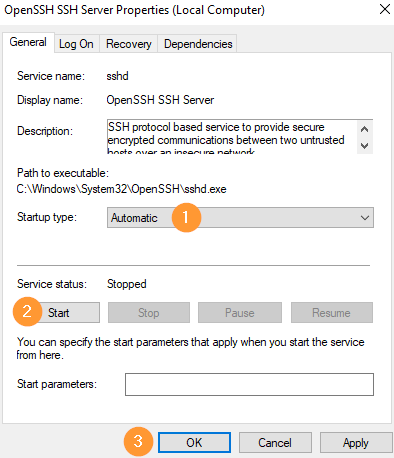Image resolution: width=394 pixels, height=458 pixels.
Task: Click the disabled Pause button
Action: coord(240,313)
